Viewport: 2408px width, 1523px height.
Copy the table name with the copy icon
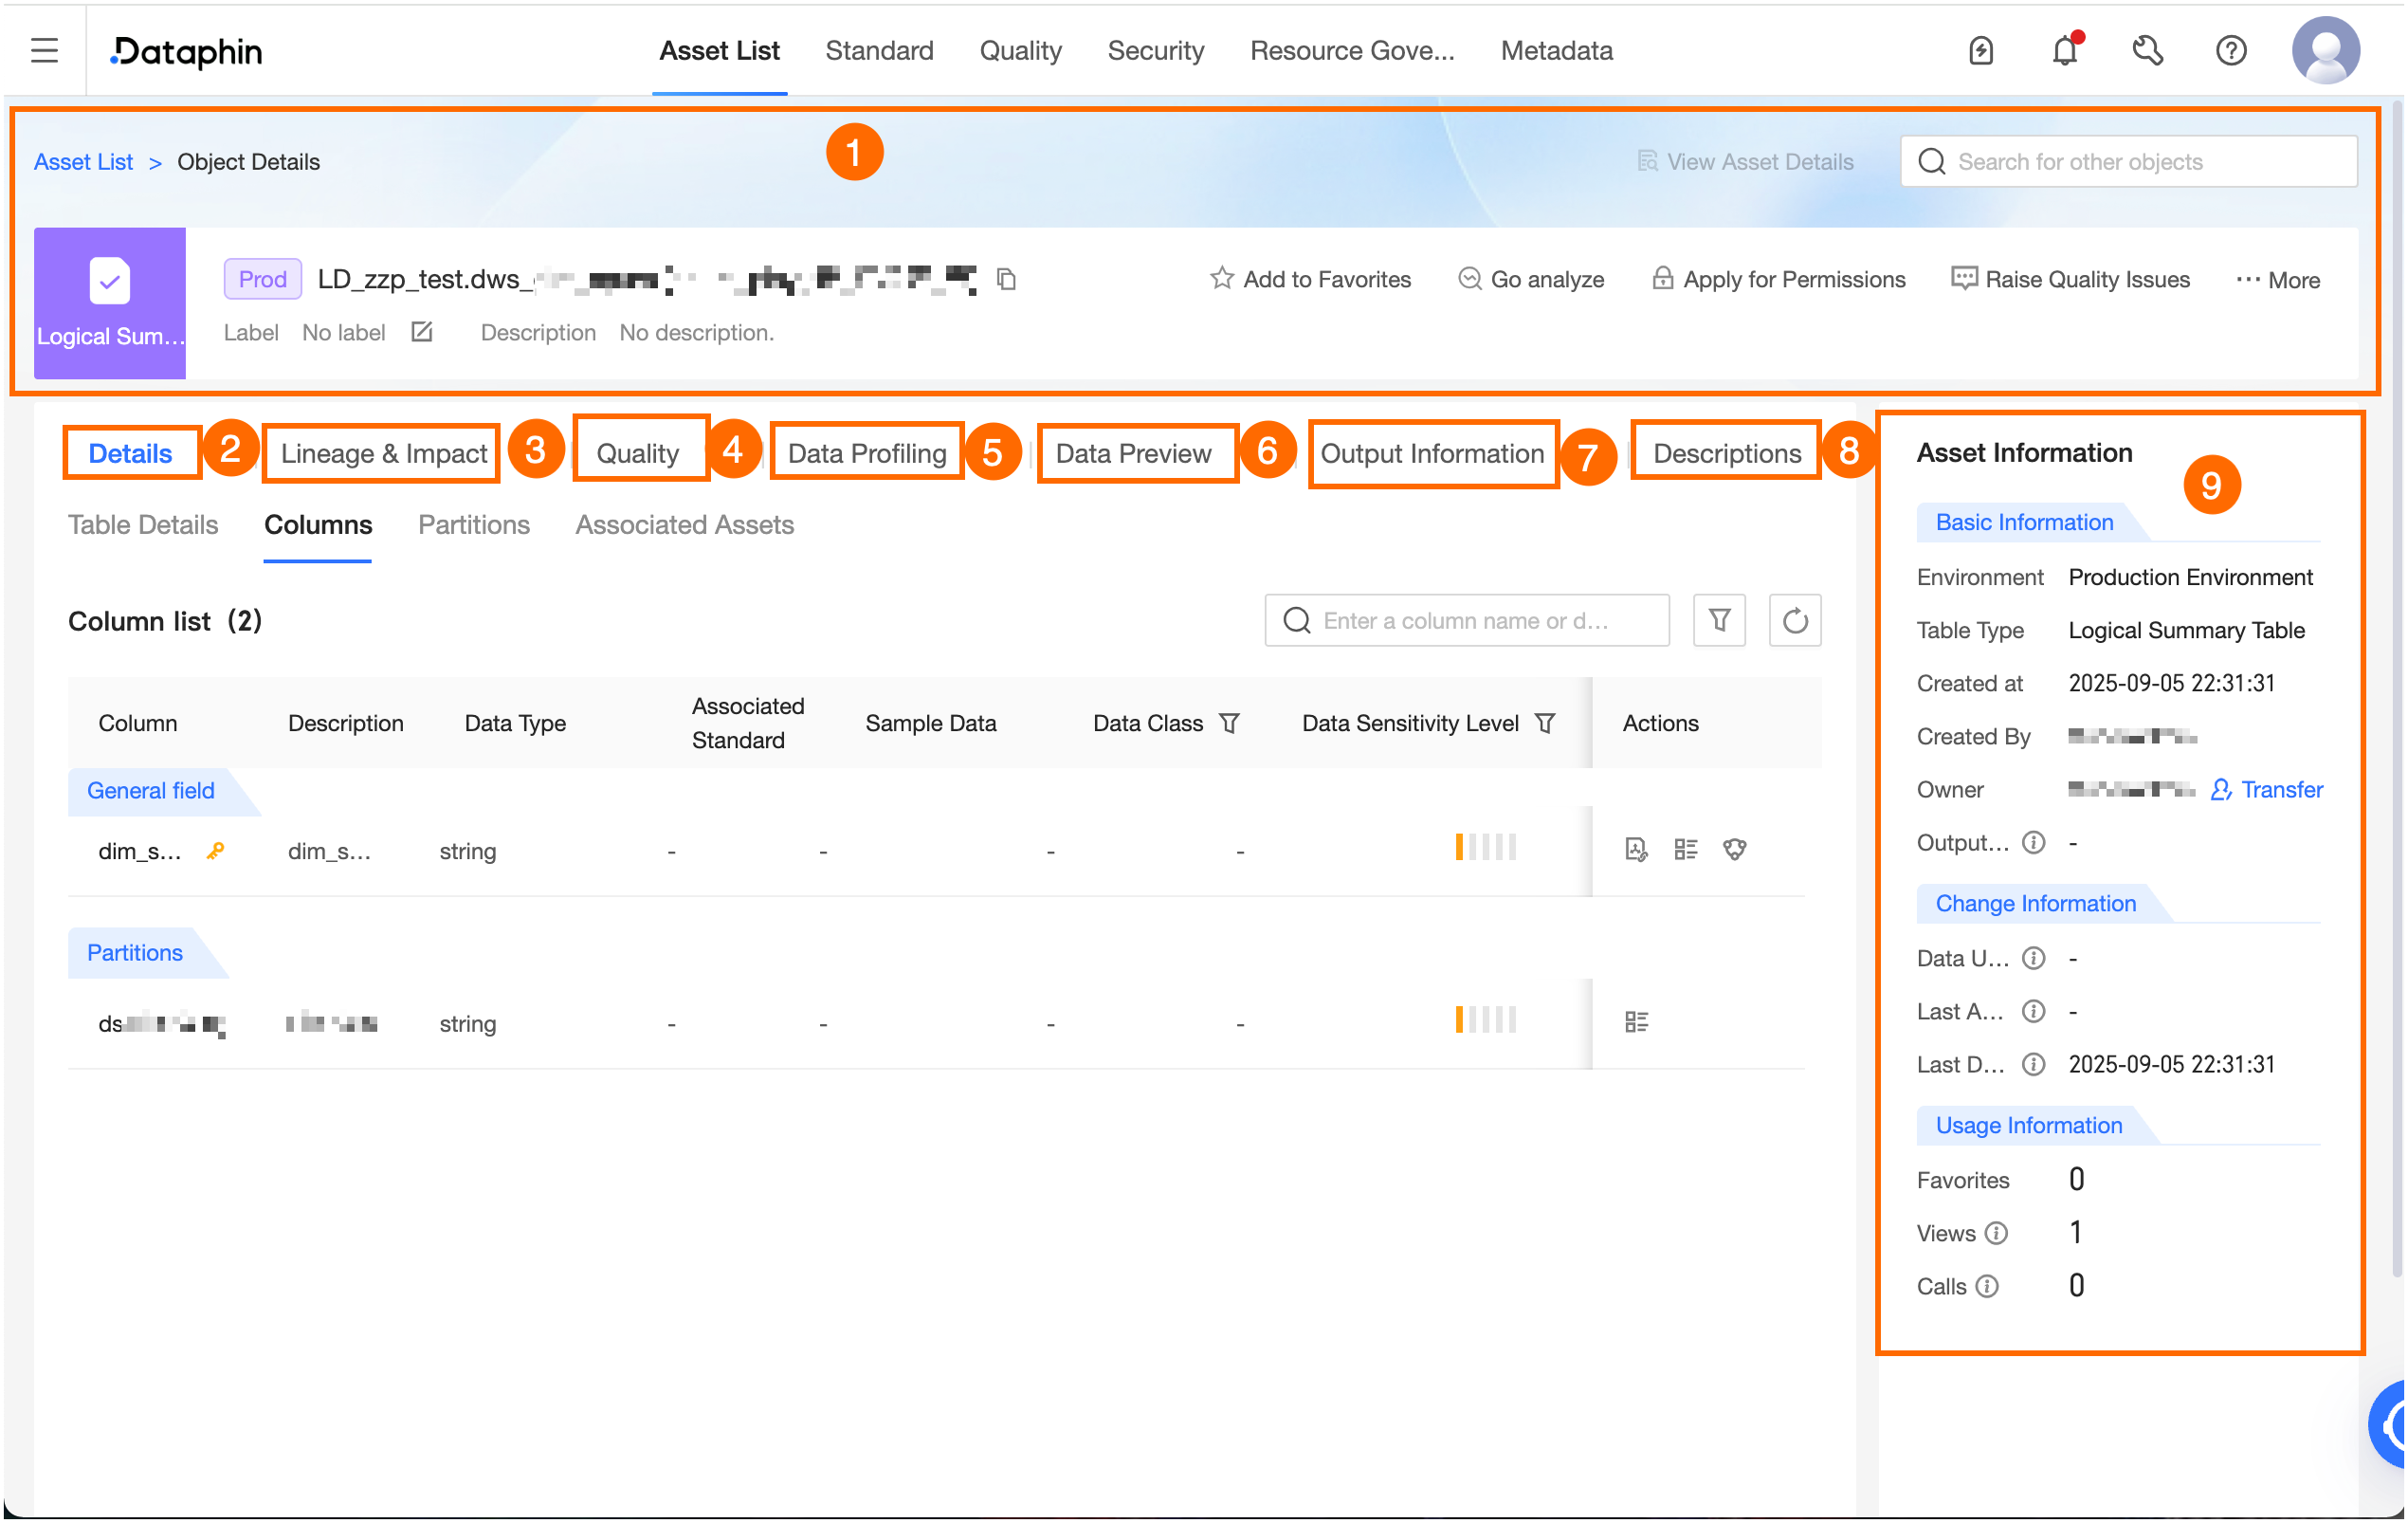coord(1006,279)
